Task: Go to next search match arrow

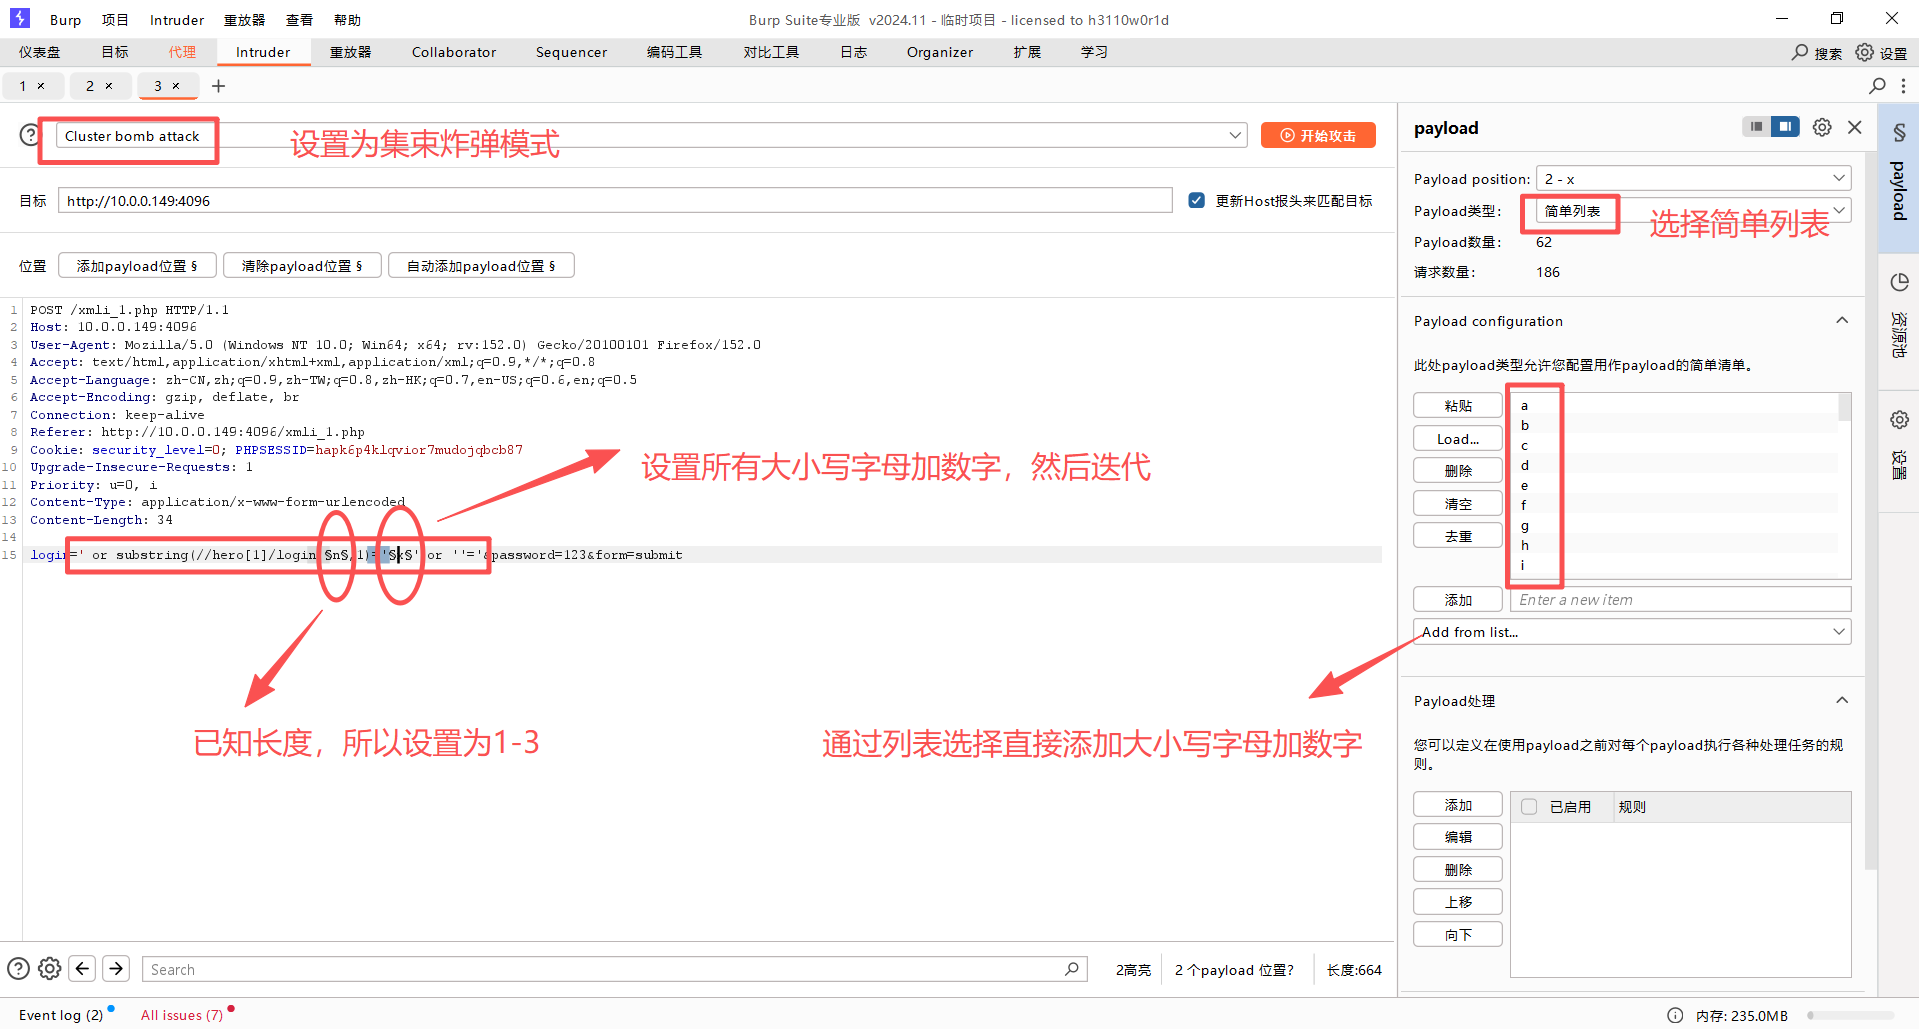Action: point(116,968)
